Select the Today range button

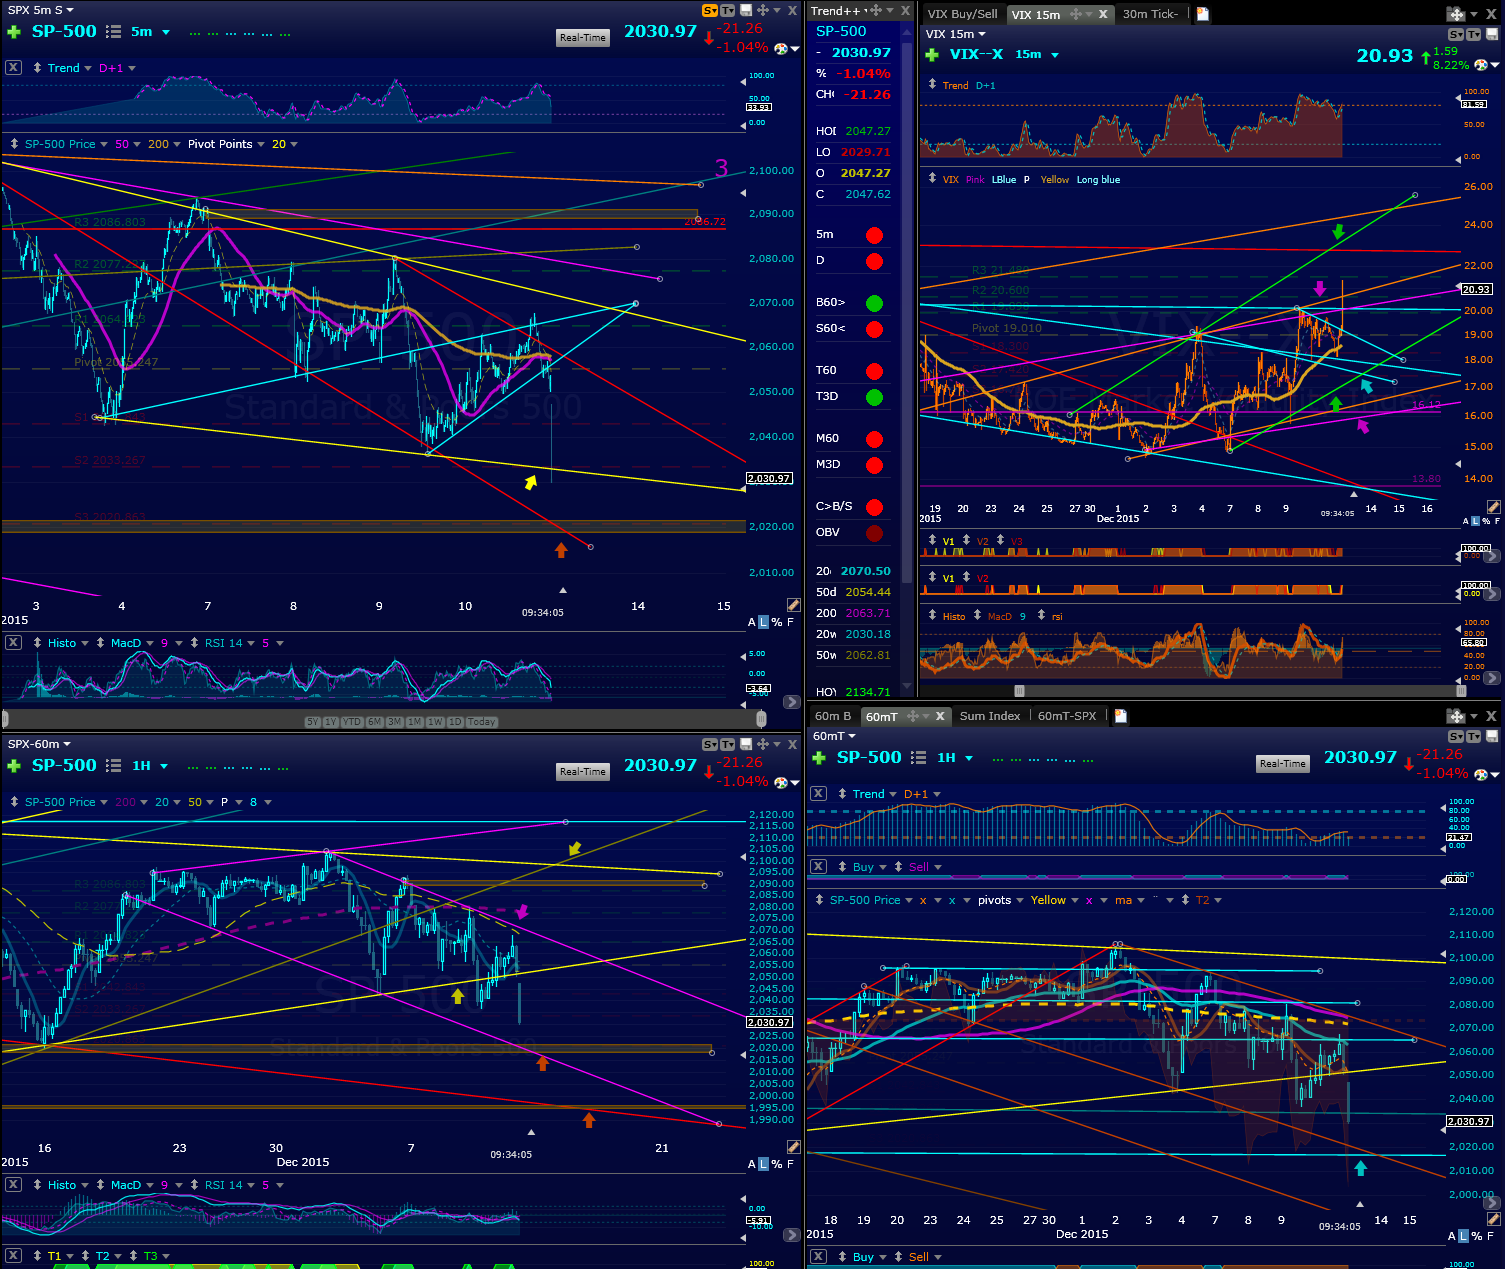(481, 722)
